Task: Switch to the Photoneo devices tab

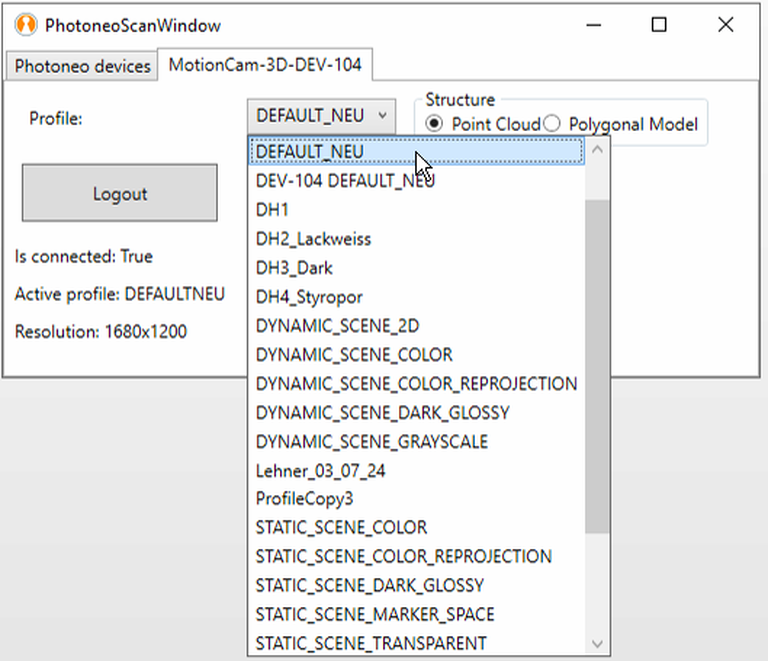Action: (x=82, y=66)
